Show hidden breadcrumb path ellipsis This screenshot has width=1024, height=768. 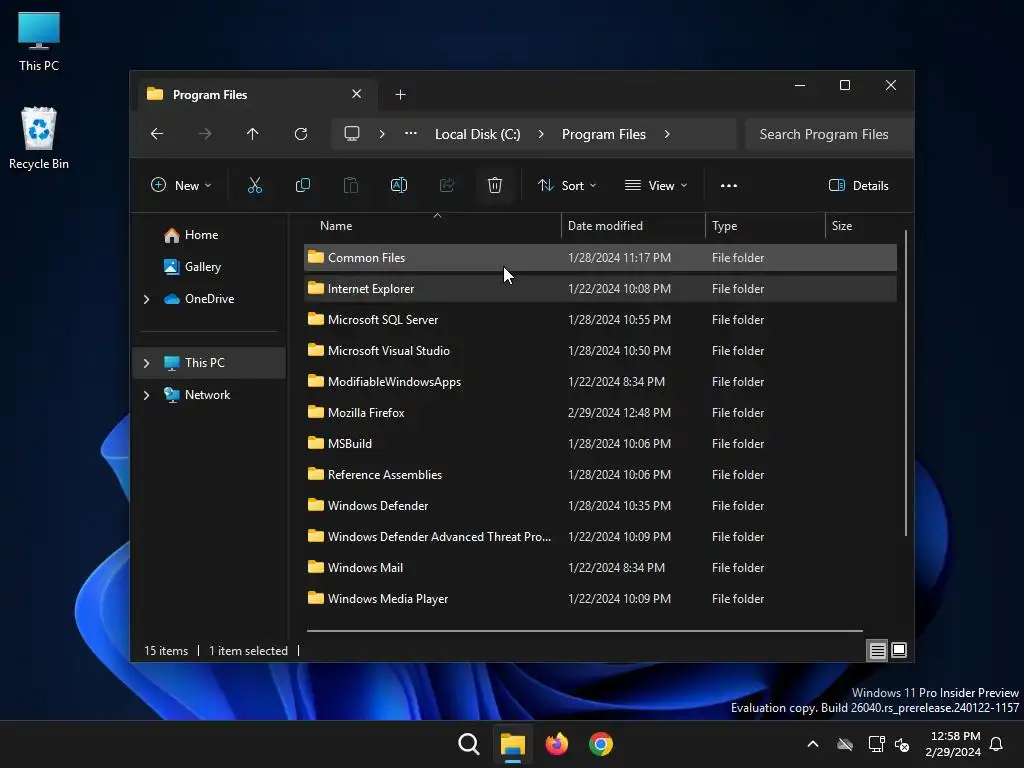click(411, 133)
